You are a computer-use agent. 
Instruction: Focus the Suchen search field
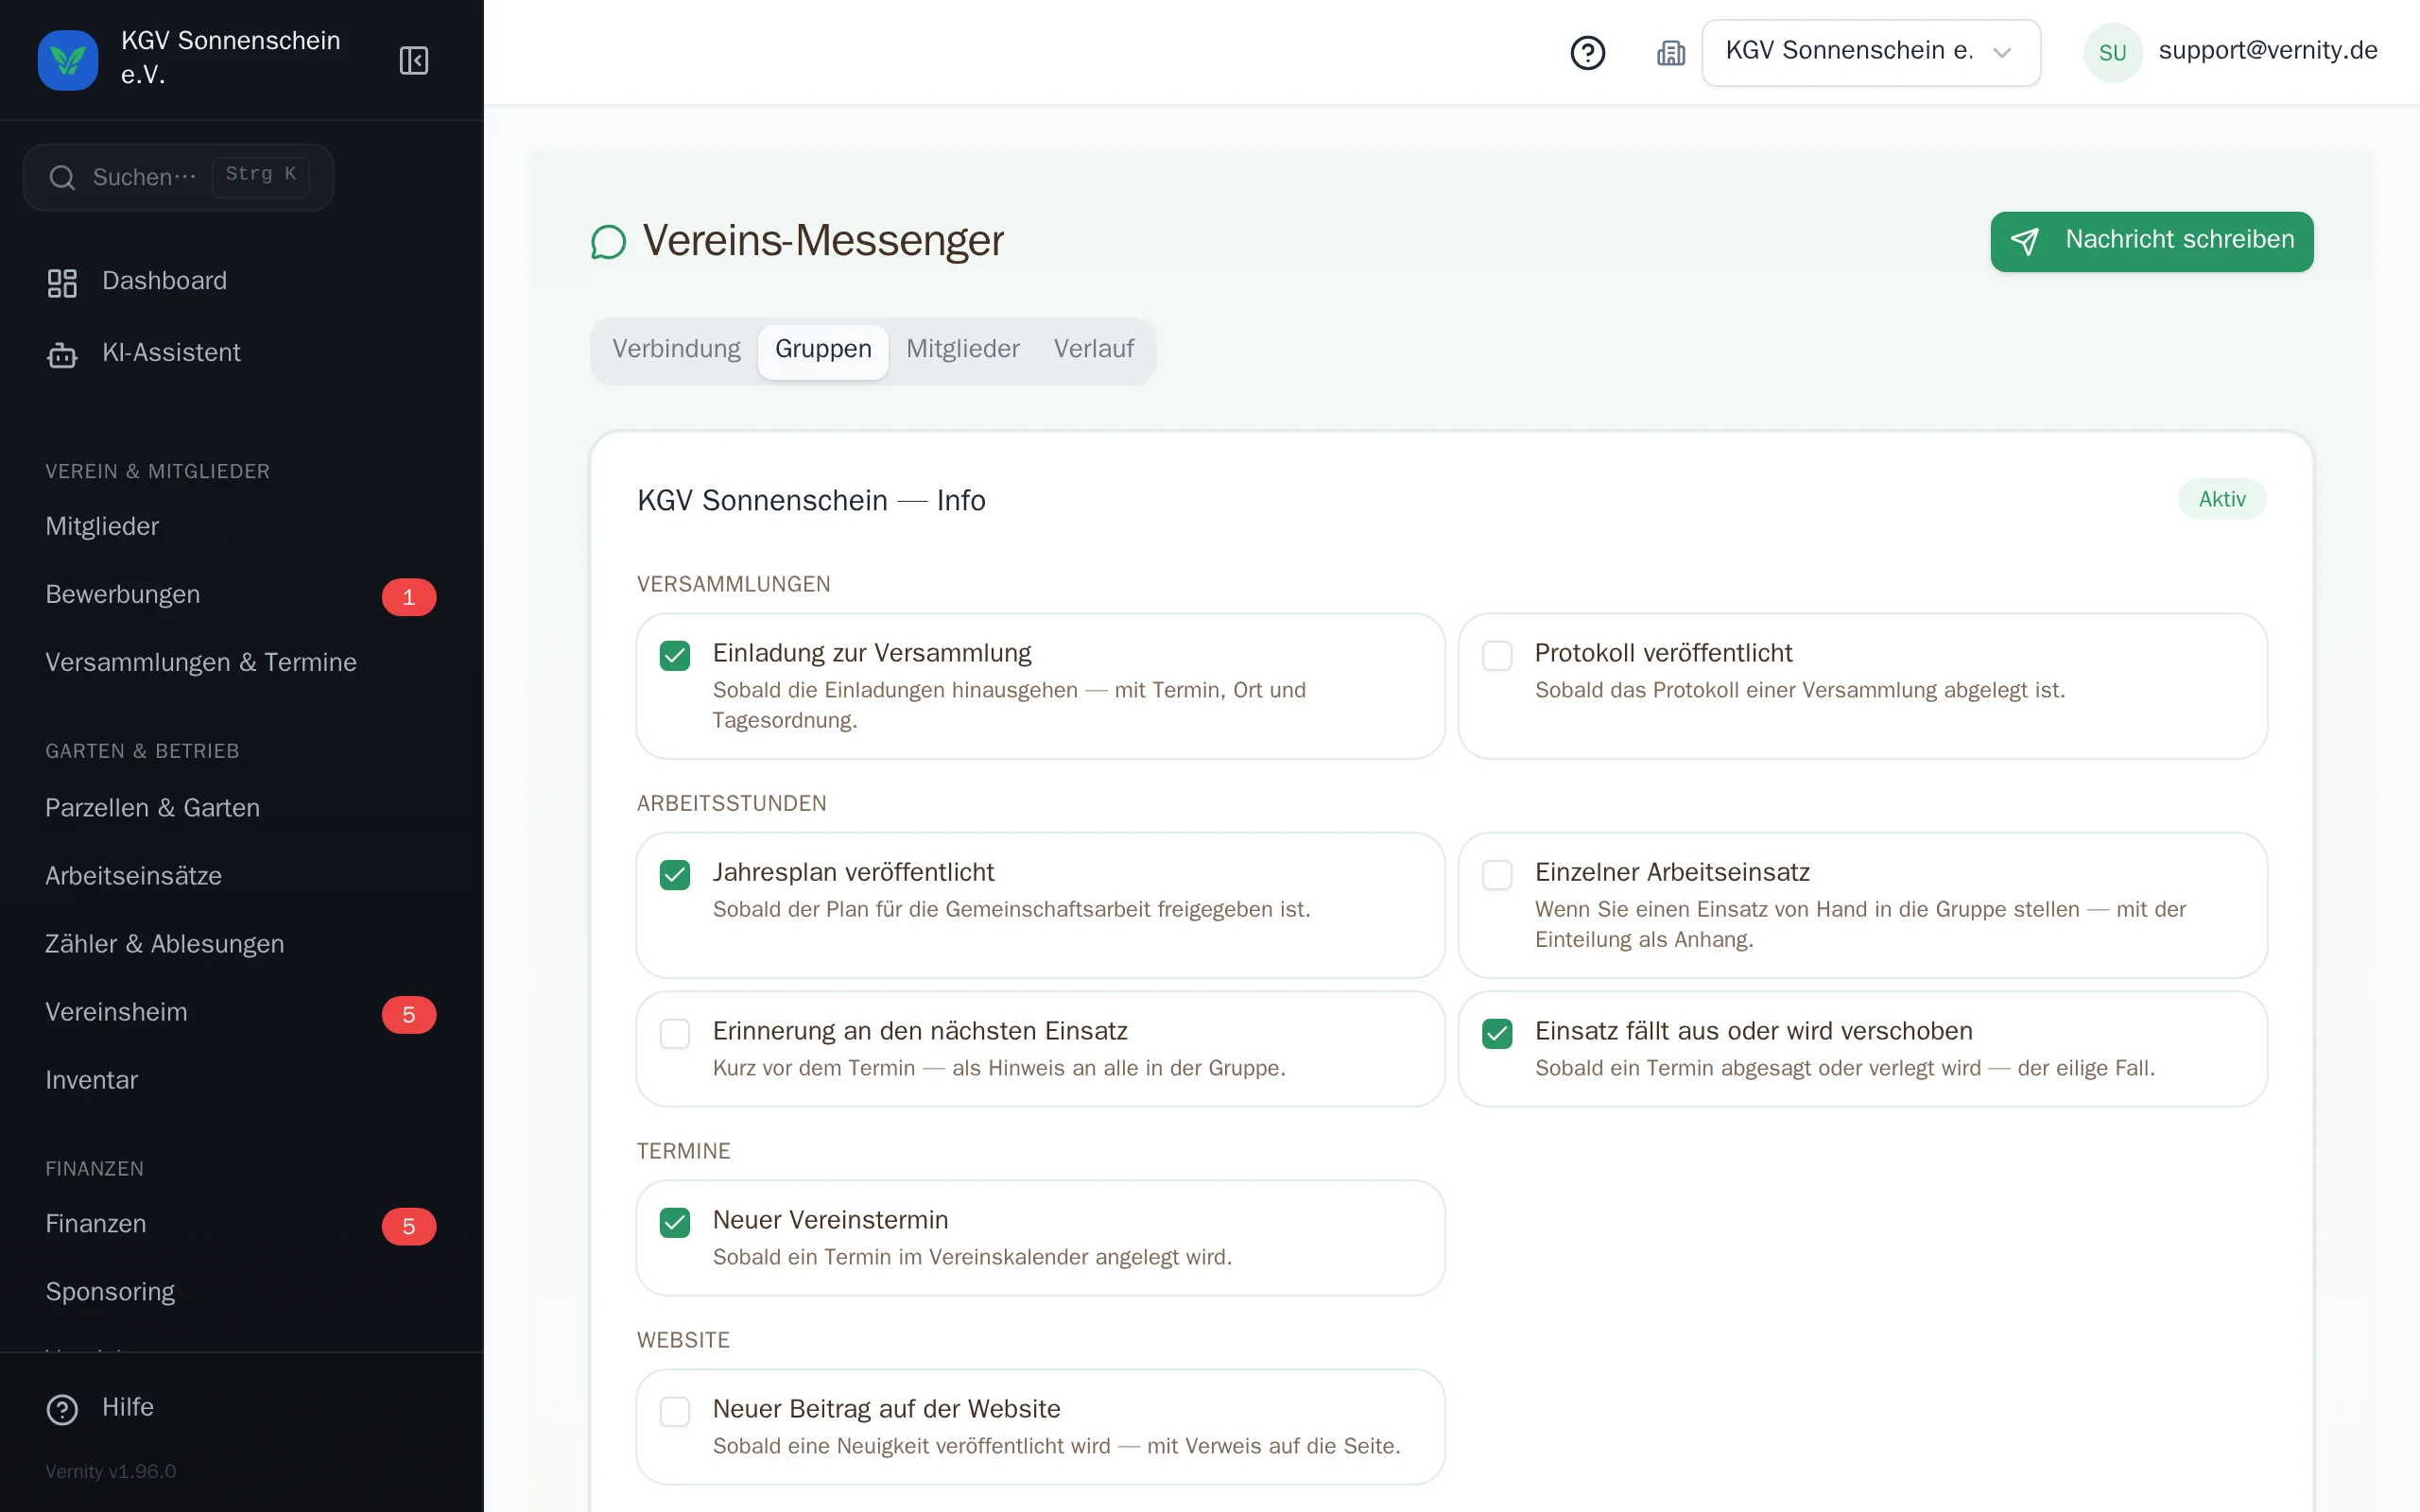178,178
